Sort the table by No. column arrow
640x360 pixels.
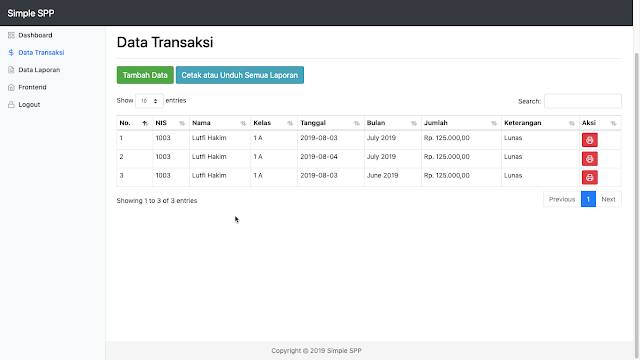(x=145, y=123)
